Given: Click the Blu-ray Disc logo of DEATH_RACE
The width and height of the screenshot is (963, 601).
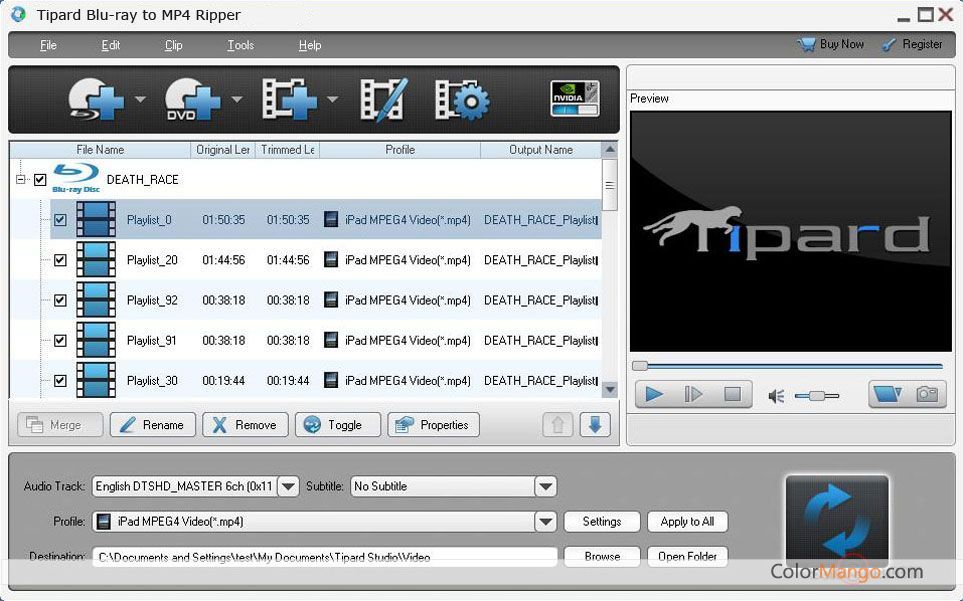Looking at the screenshot, I should (x=76, y=178).
